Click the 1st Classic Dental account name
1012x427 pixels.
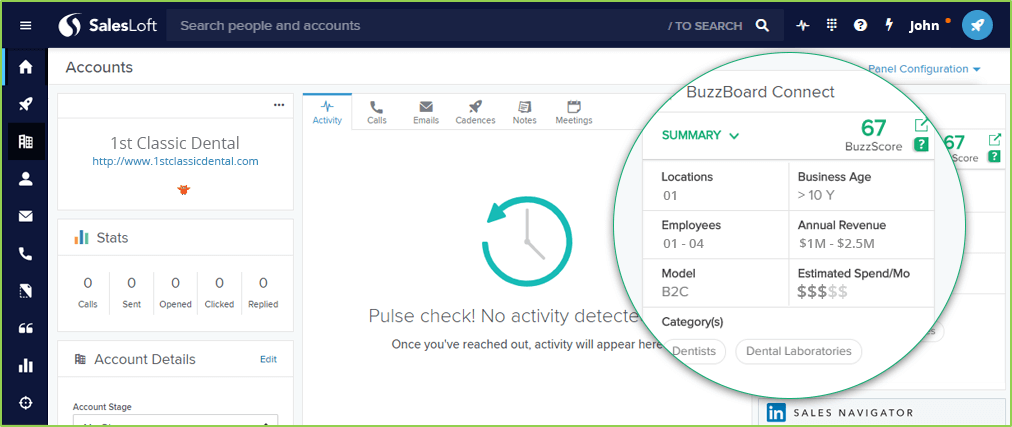tap(175, 143)
